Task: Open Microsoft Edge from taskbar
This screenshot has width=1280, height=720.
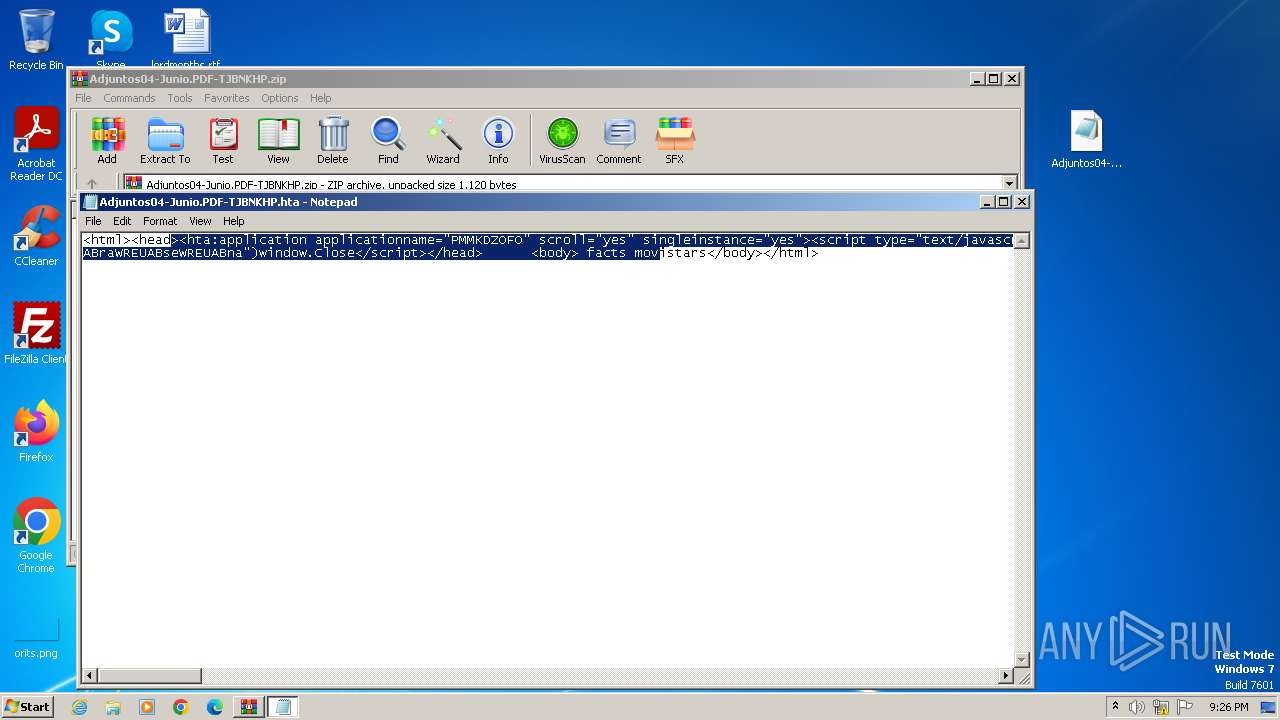Action: 215,707
